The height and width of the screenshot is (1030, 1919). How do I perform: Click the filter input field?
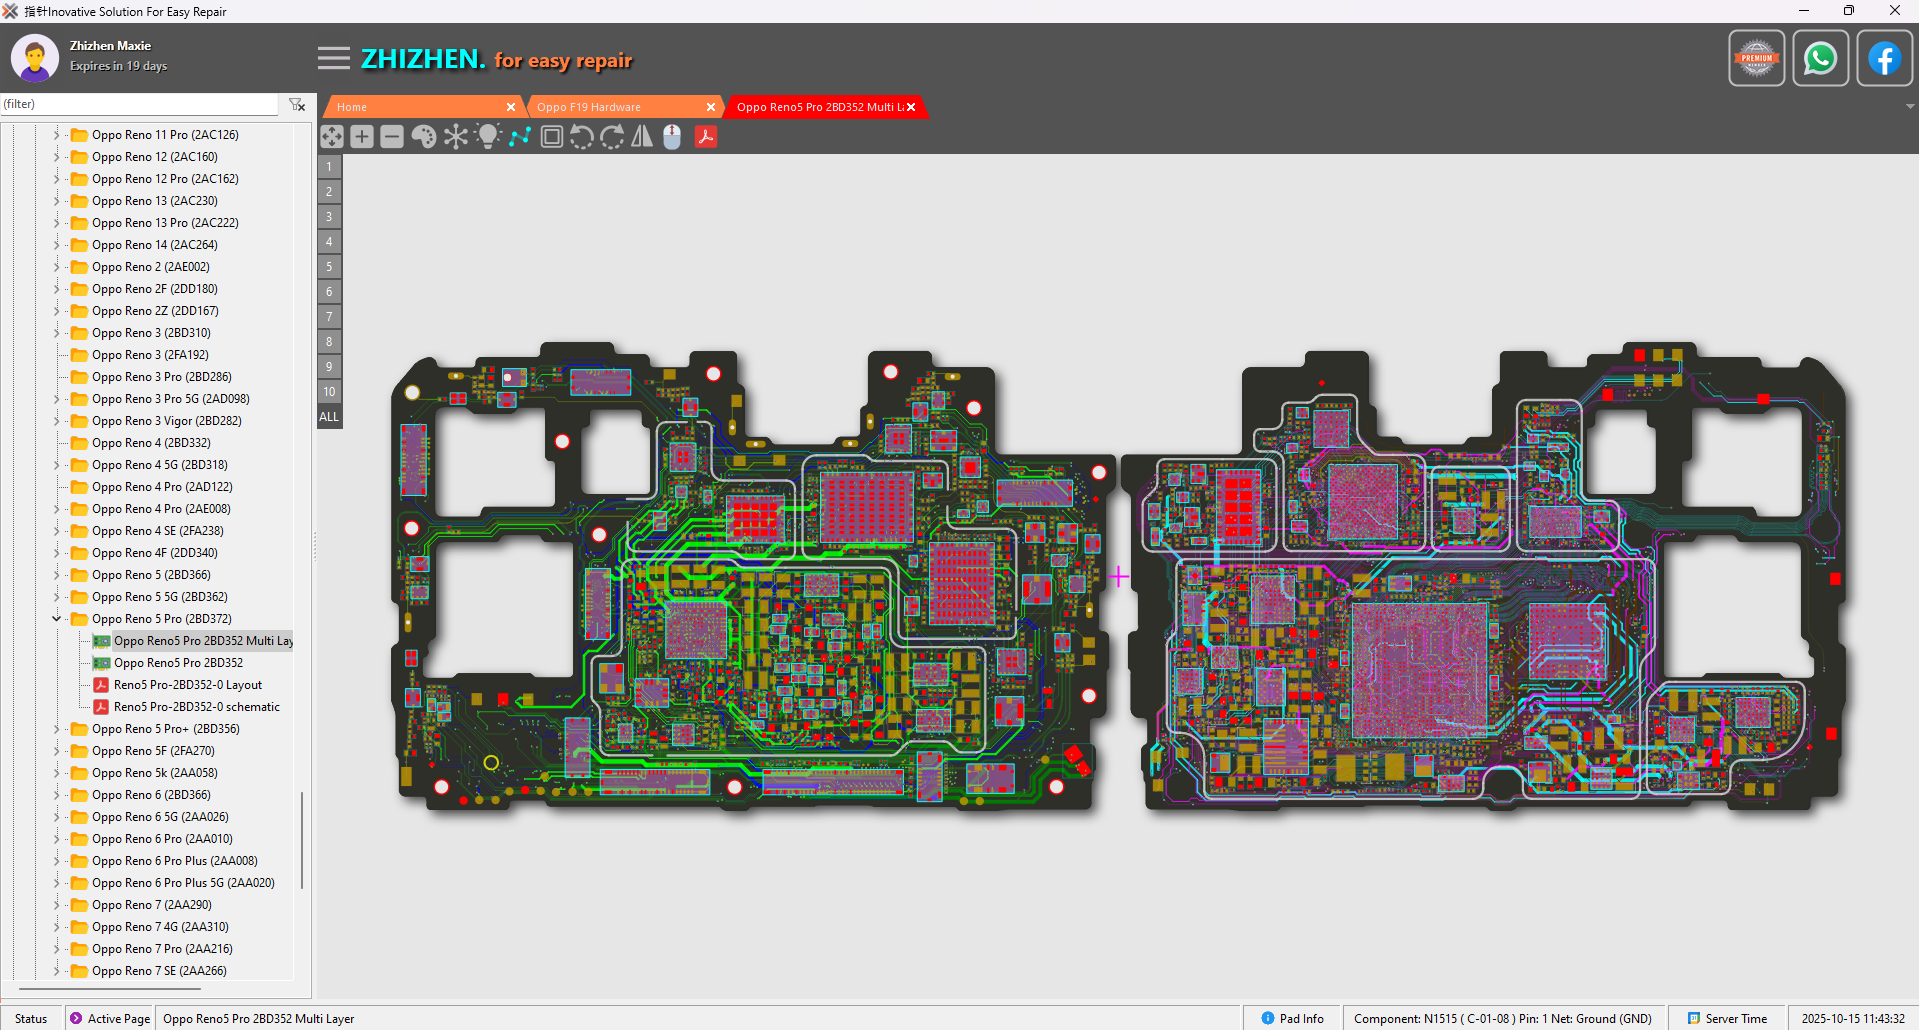[x=139, y=104]
